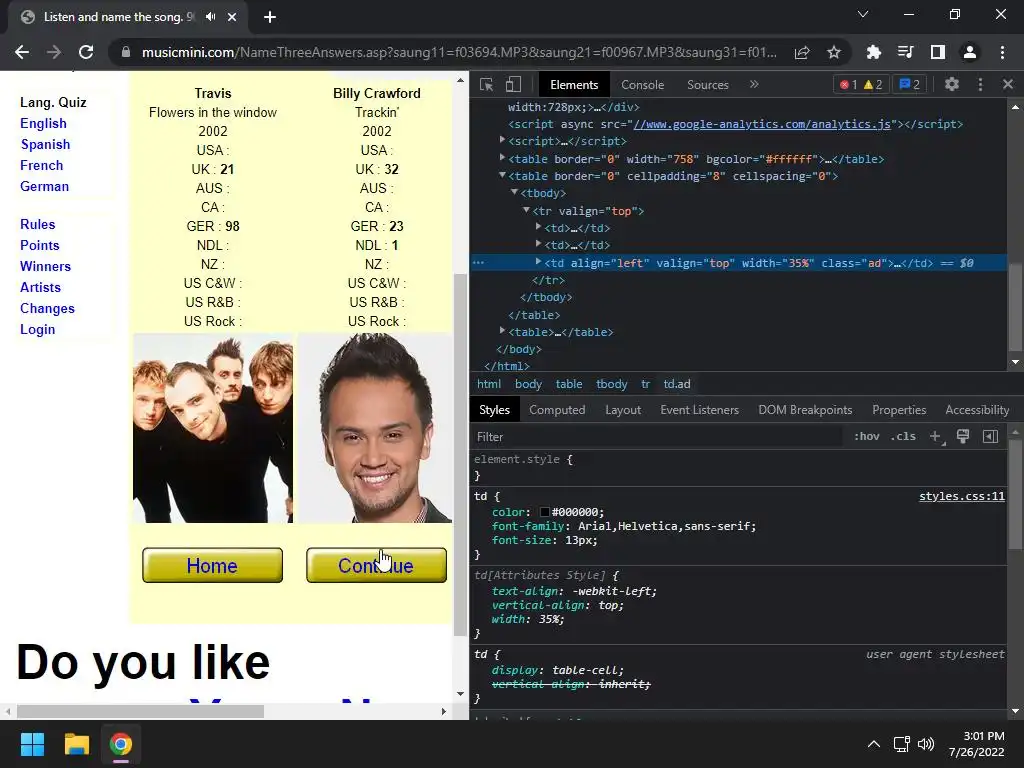Open the DevTools customize three-dot menu
The width and height of the screenshot is (1024, 768).
coord(980,84)
